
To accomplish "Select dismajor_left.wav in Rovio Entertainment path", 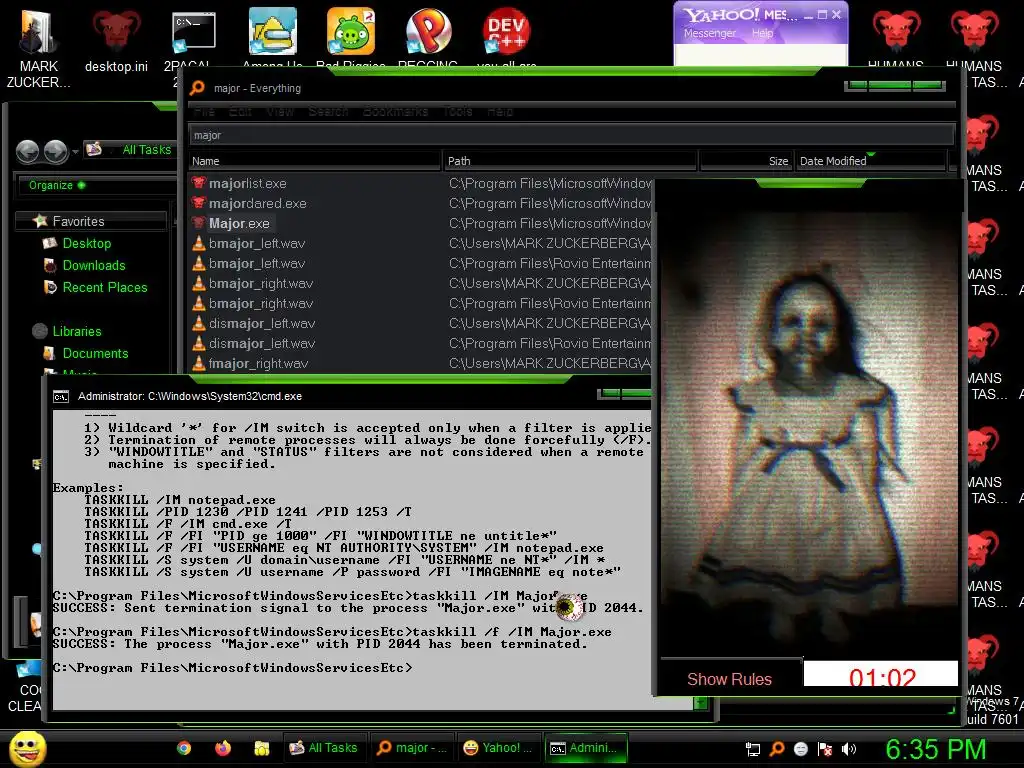I will (262, 344).
